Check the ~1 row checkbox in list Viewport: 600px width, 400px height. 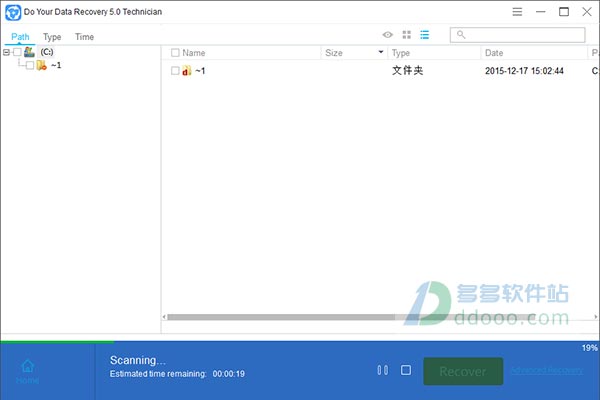(x=175, y=71)
